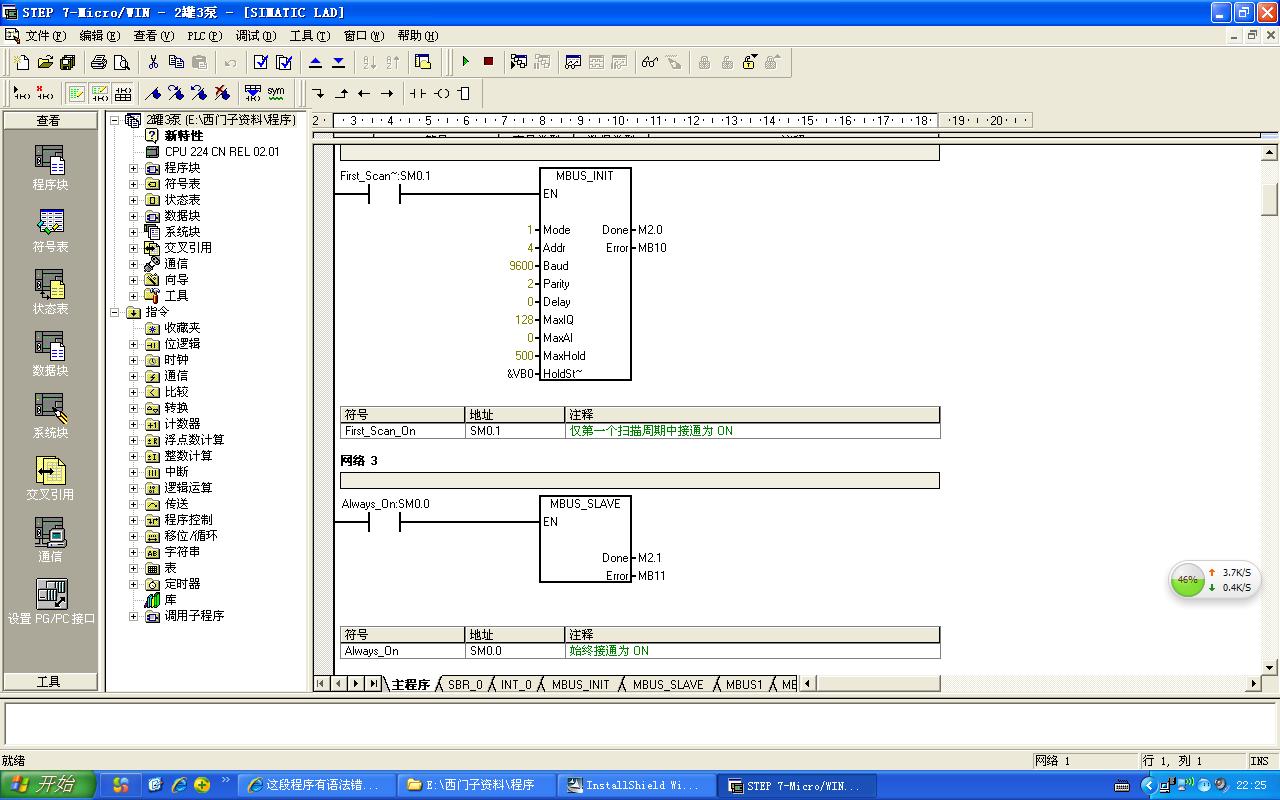
Task: Toggle the bookmark tool
Action: tap(153, 93)
